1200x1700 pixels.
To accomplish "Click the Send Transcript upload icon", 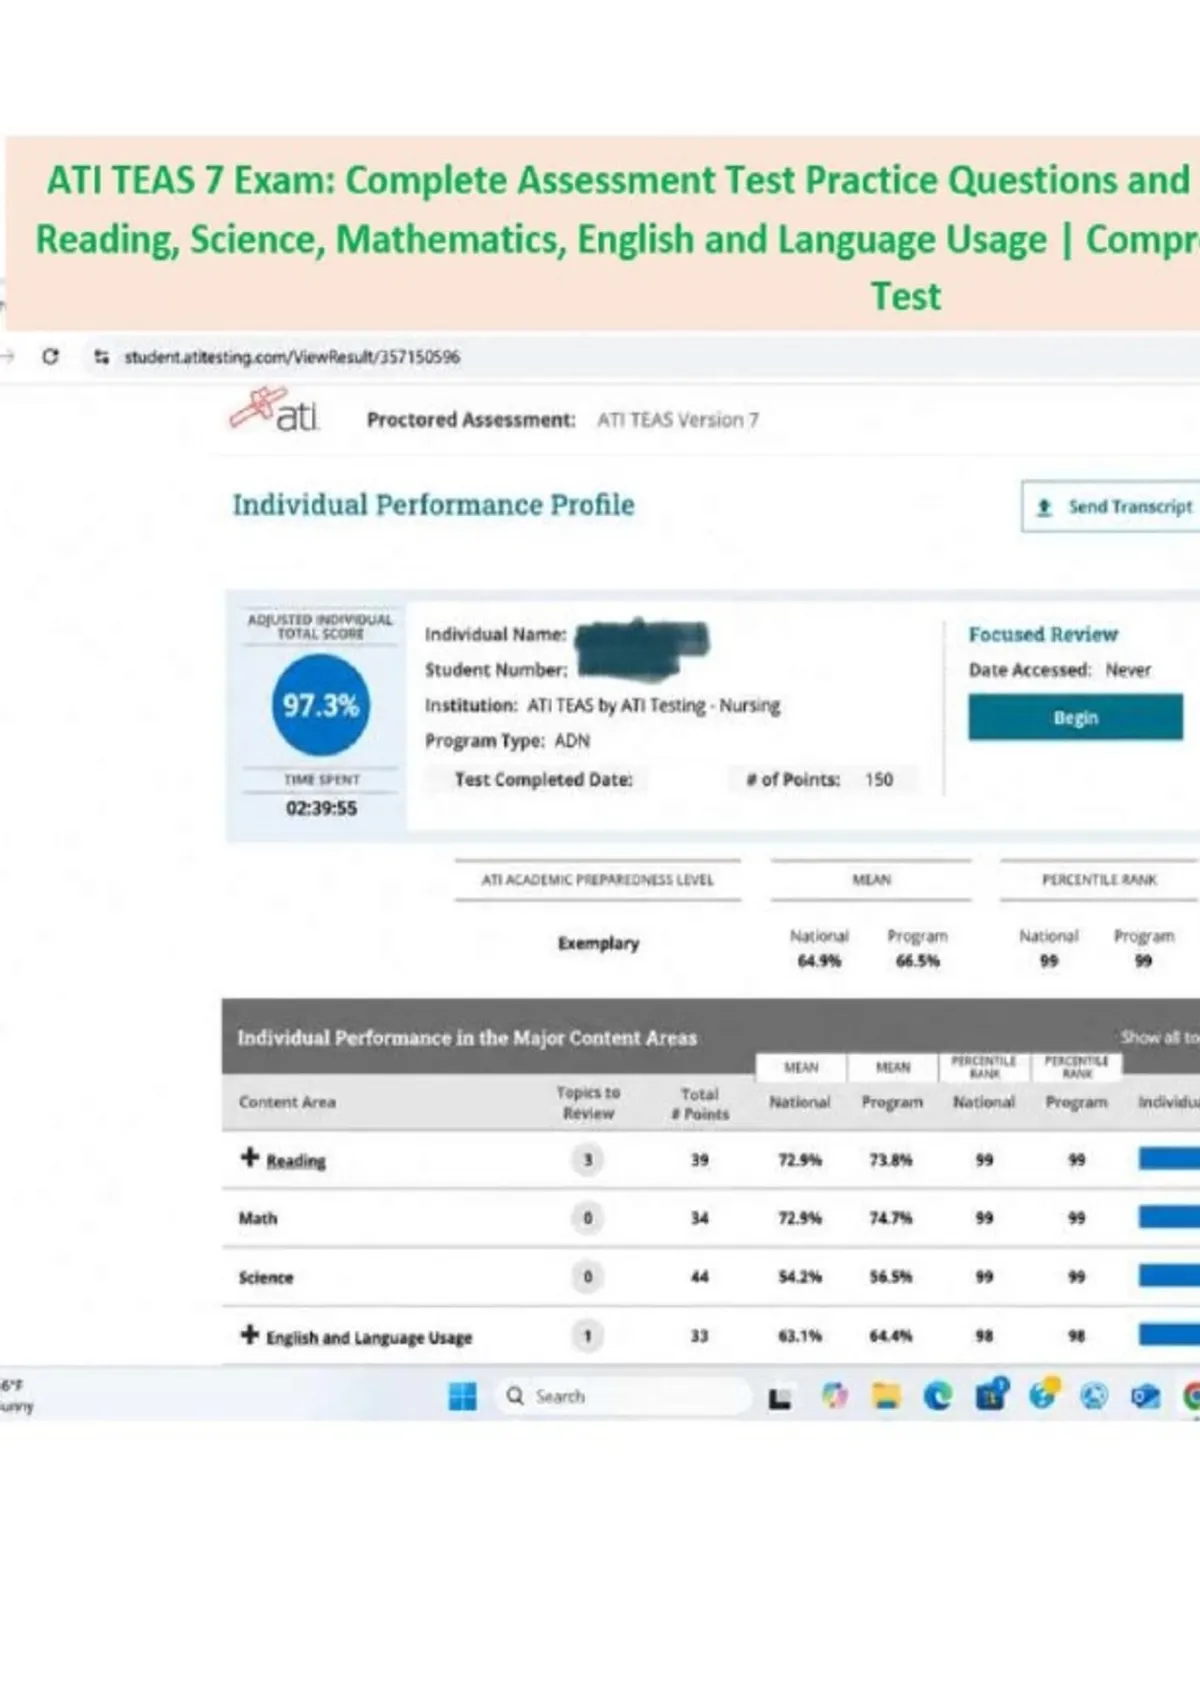I will 1044,507.
